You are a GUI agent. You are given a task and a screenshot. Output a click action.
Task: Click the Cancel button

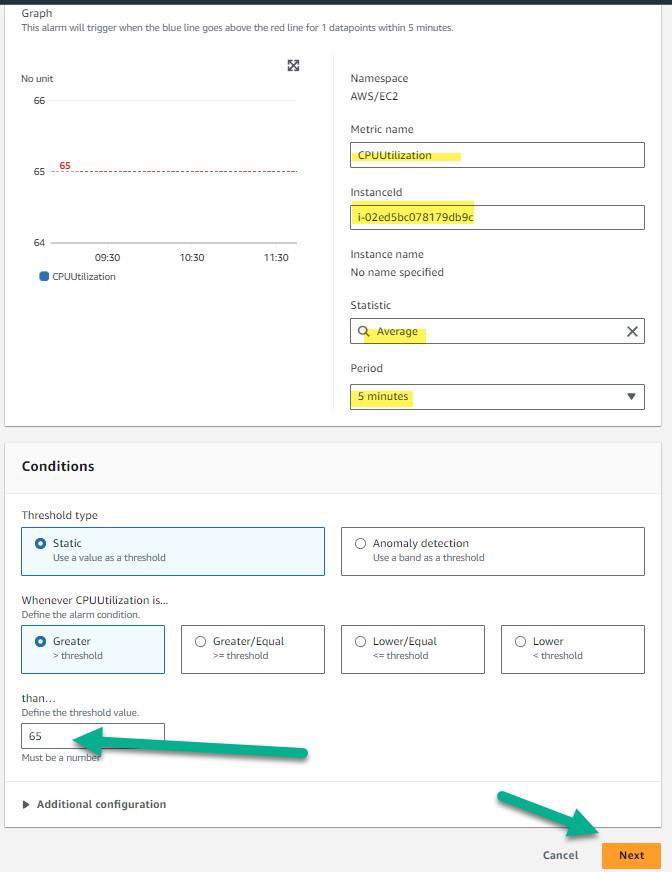tap(560, 855)
